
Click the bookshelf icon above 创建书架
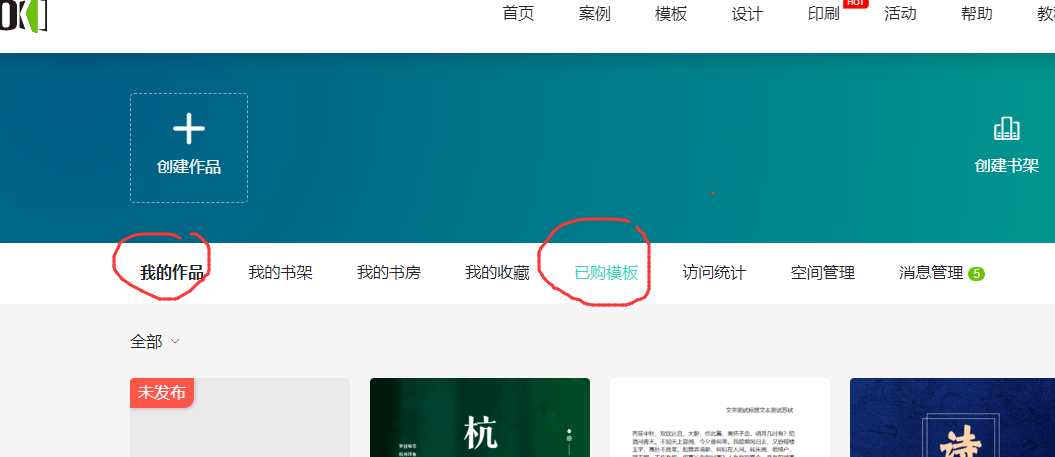click(x=1006, y=129)
